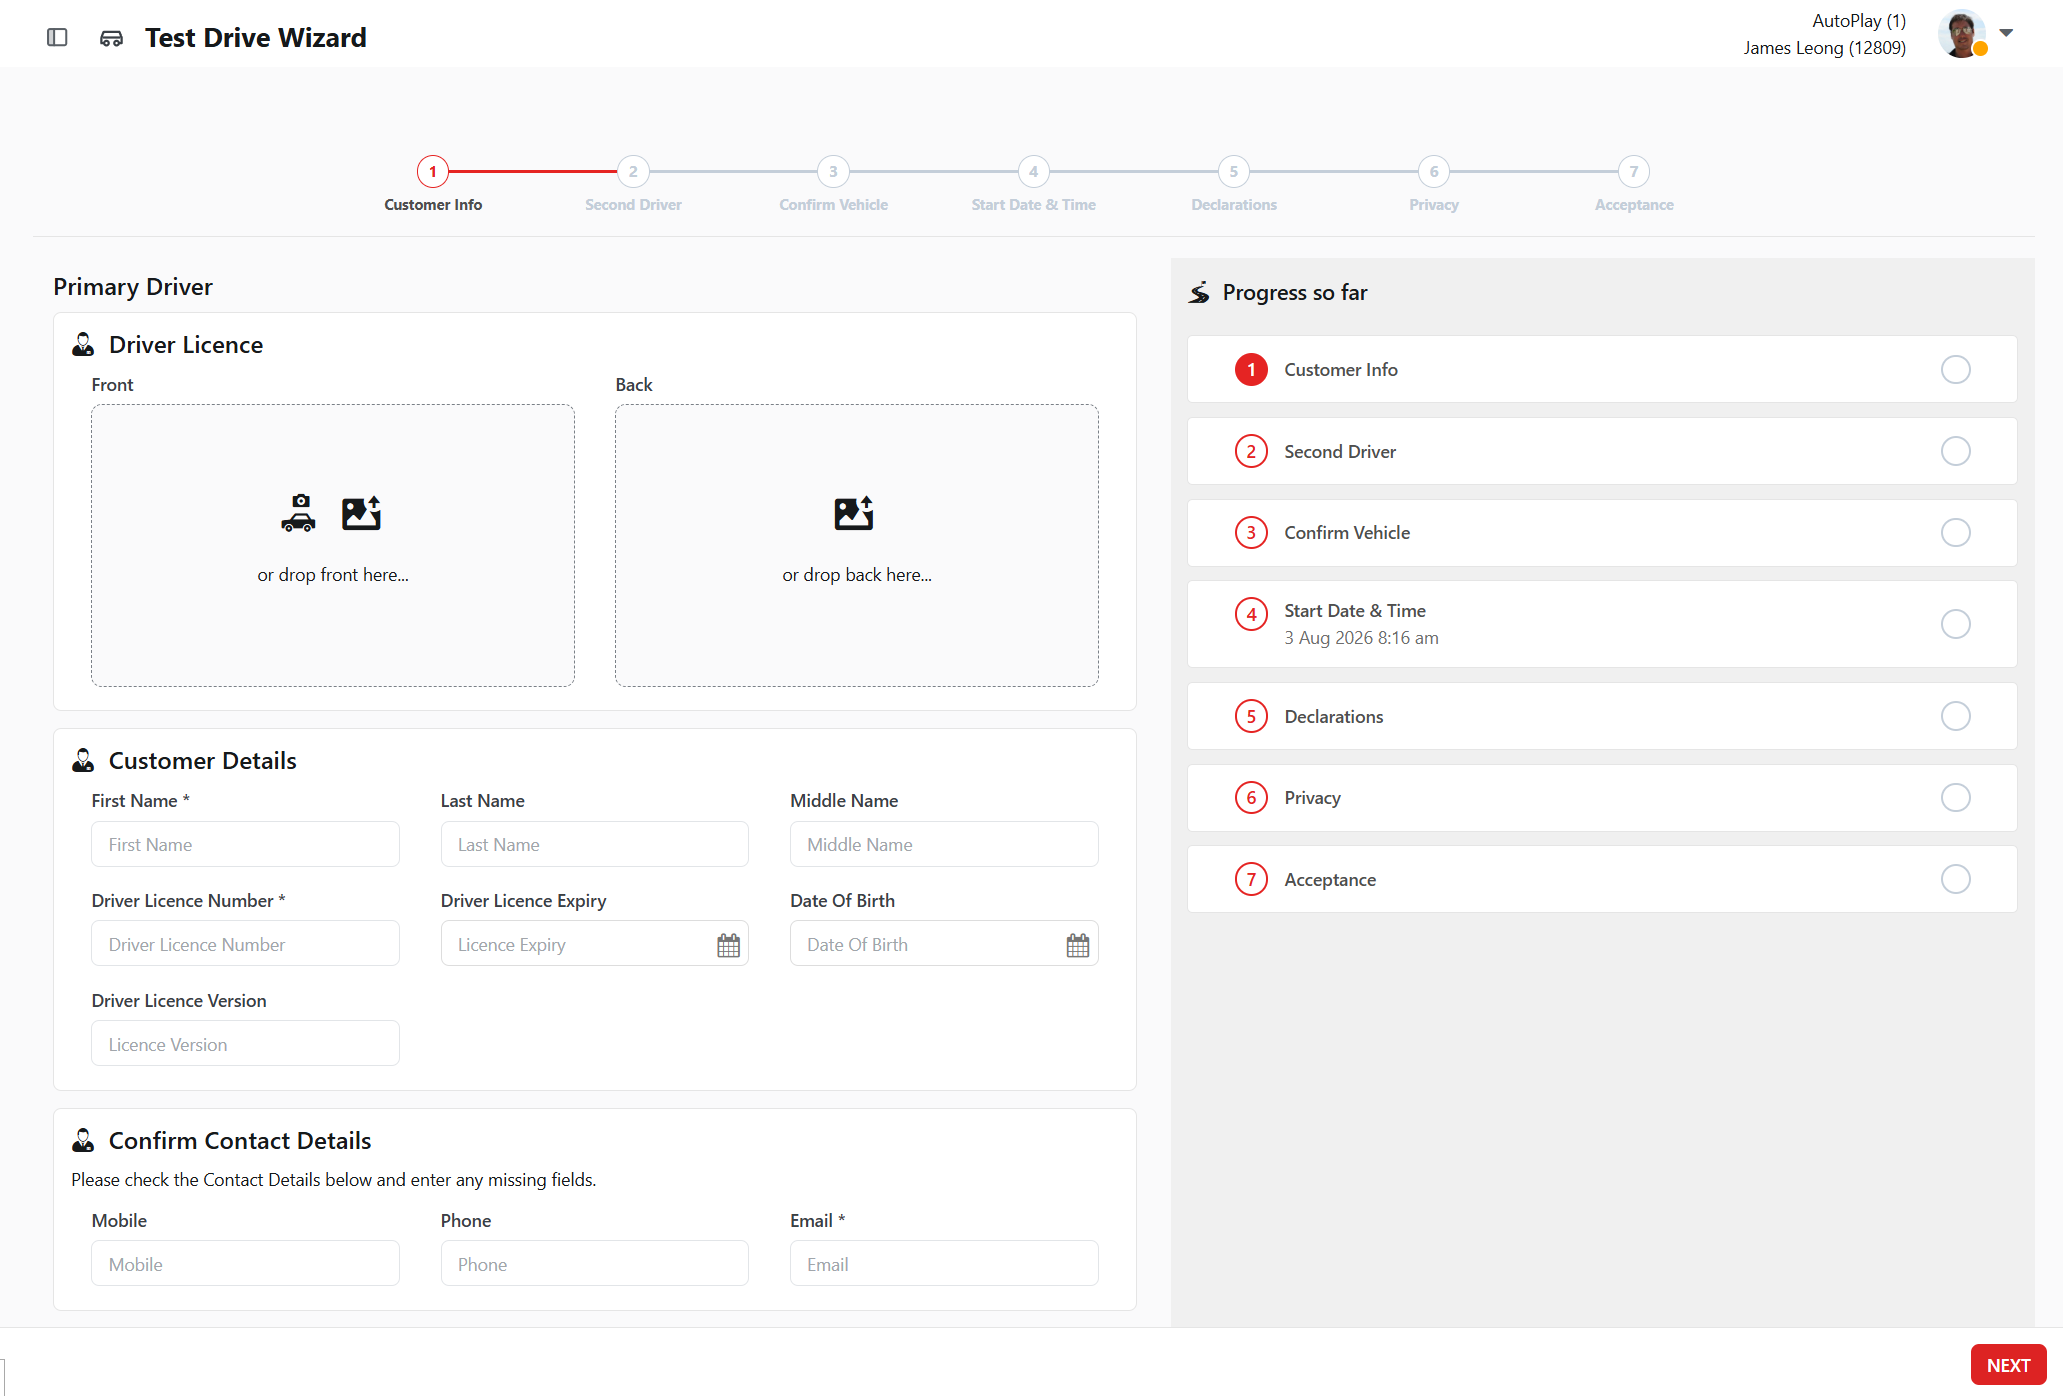Click the 'Test Drive Wizard' title
This screenshot has height=1396, width=2063.
coord(256,38)
